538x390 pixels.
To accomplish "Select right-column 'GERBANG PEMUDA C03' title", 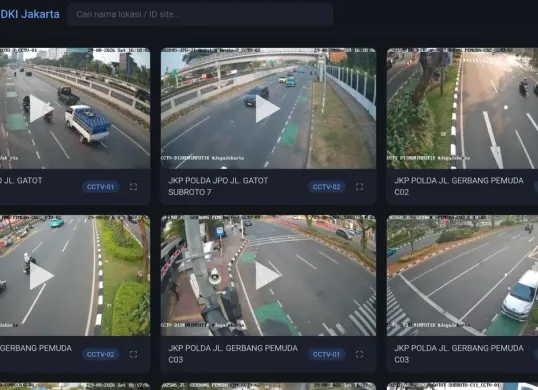I will [459, 354].
